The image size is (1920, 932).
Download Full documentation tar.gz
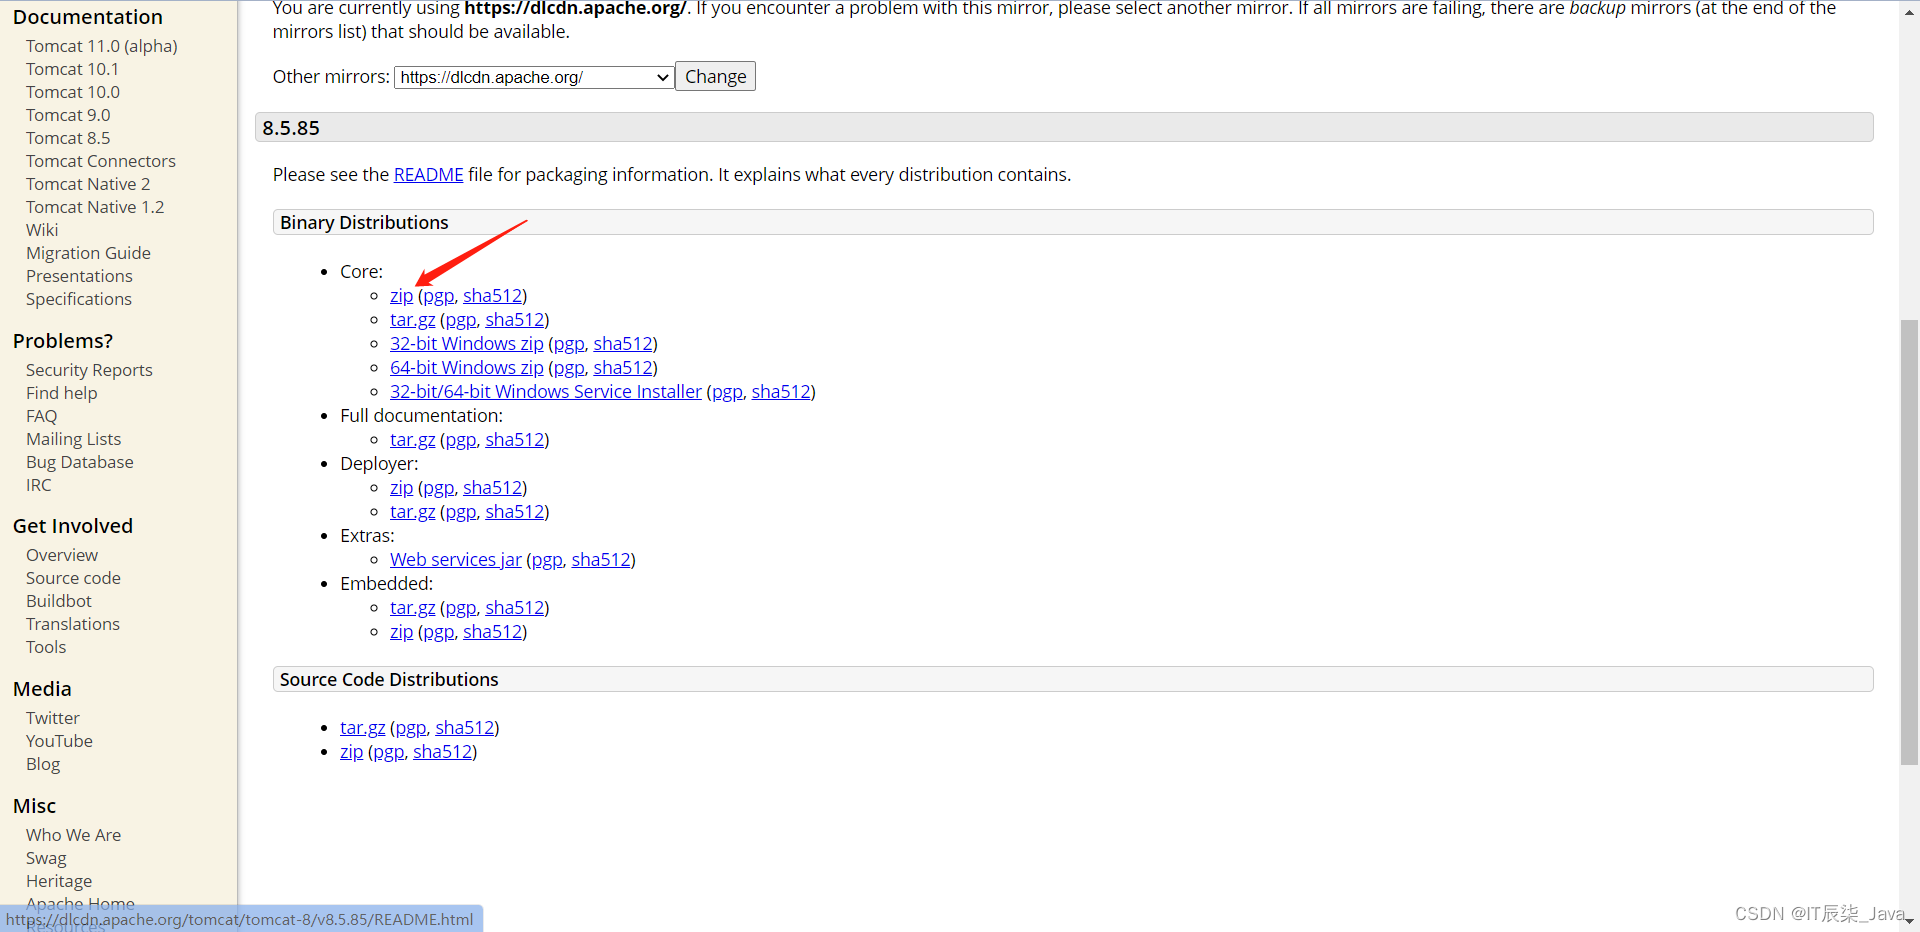coord(412,440)
